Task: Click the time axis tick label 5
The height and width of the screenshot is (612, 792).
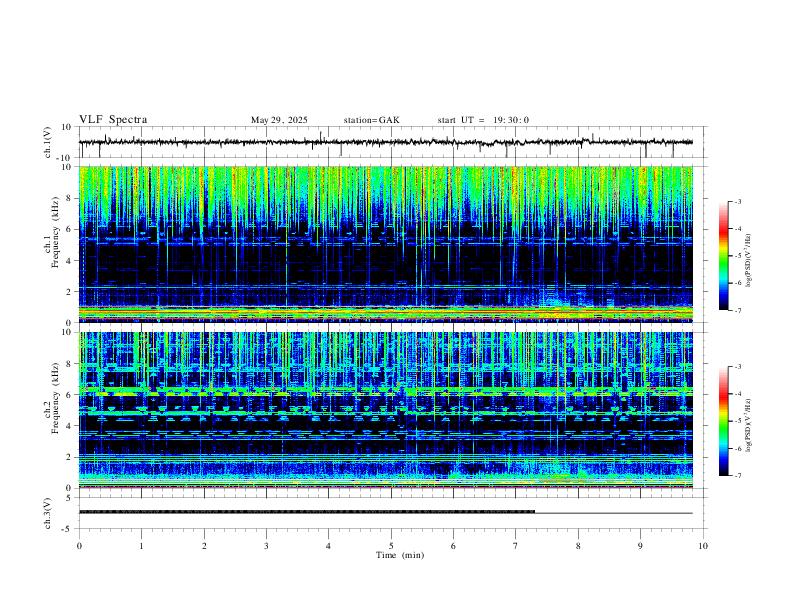Action: tap(391, 546)
